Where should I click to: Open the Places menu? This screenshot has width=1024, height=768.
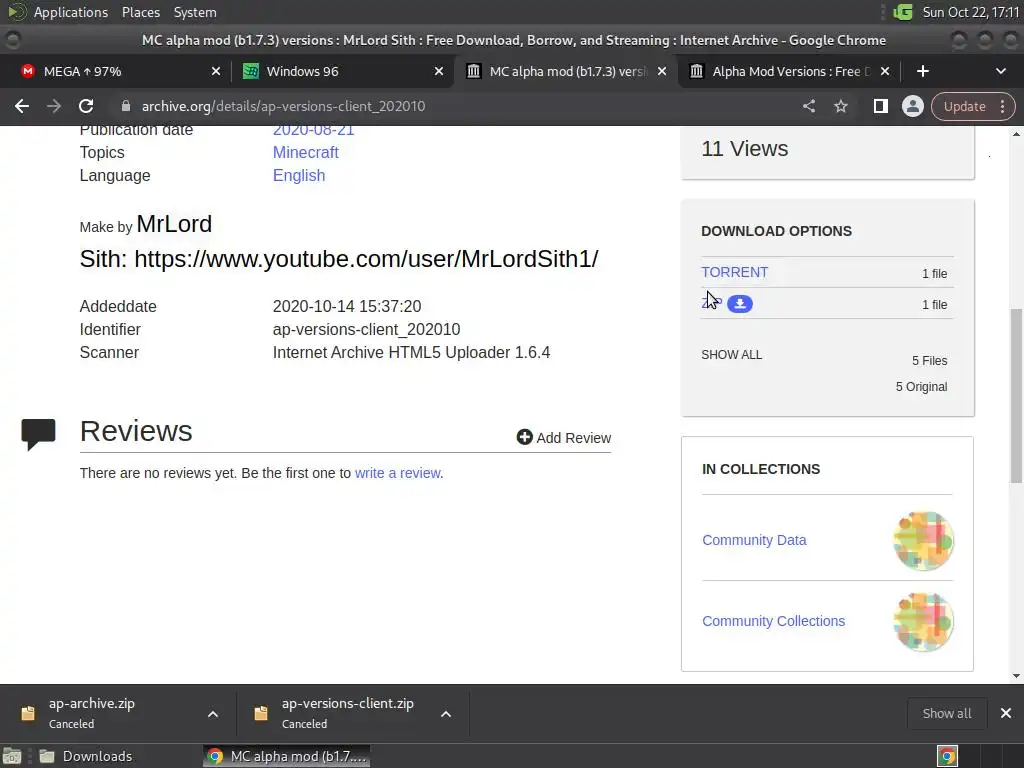(x=141, y=12)
